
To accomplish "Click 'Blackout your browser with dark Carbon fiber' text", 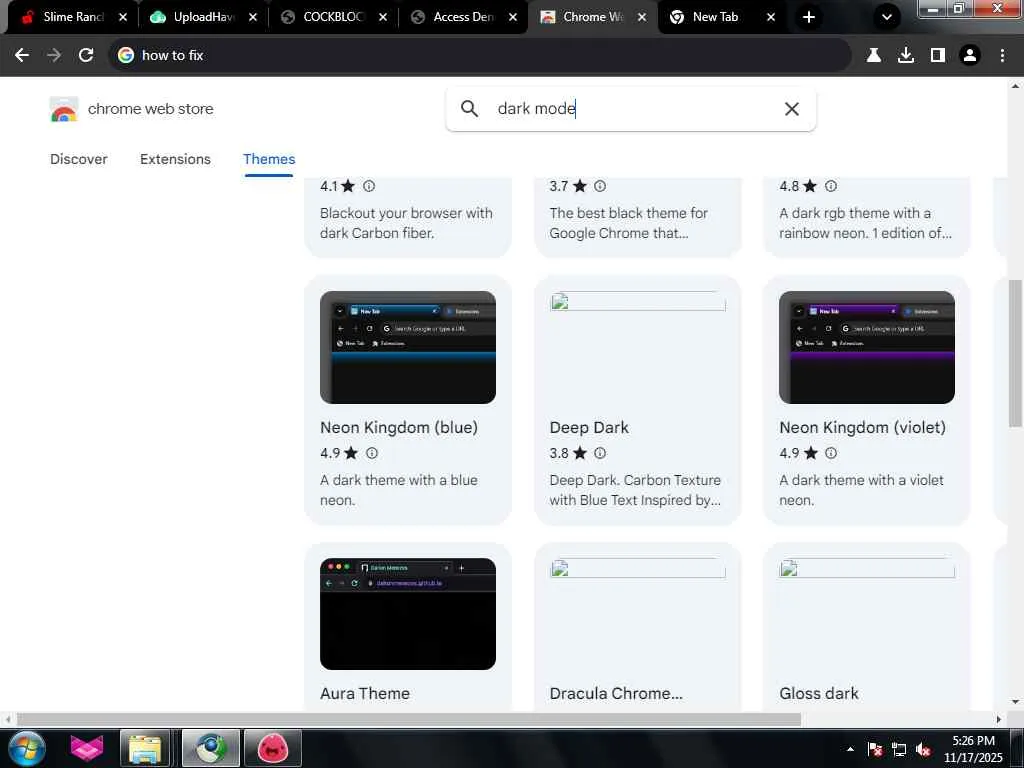I will (406, 223).
